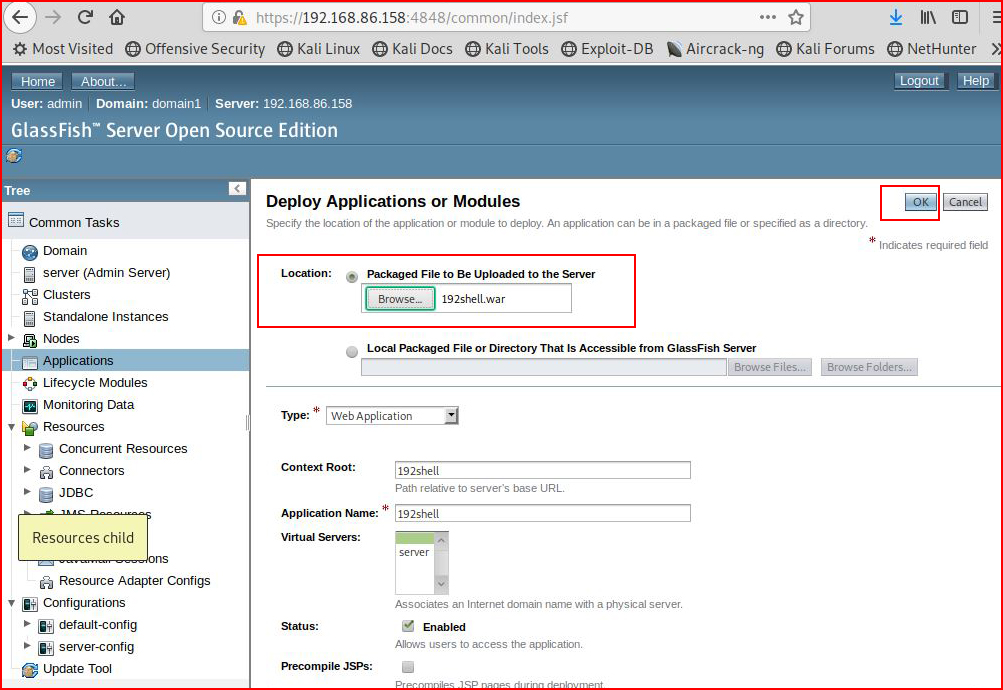1003x690 pixels.
Task: Go back with the browser back arrow
Action: pos(20,17)
